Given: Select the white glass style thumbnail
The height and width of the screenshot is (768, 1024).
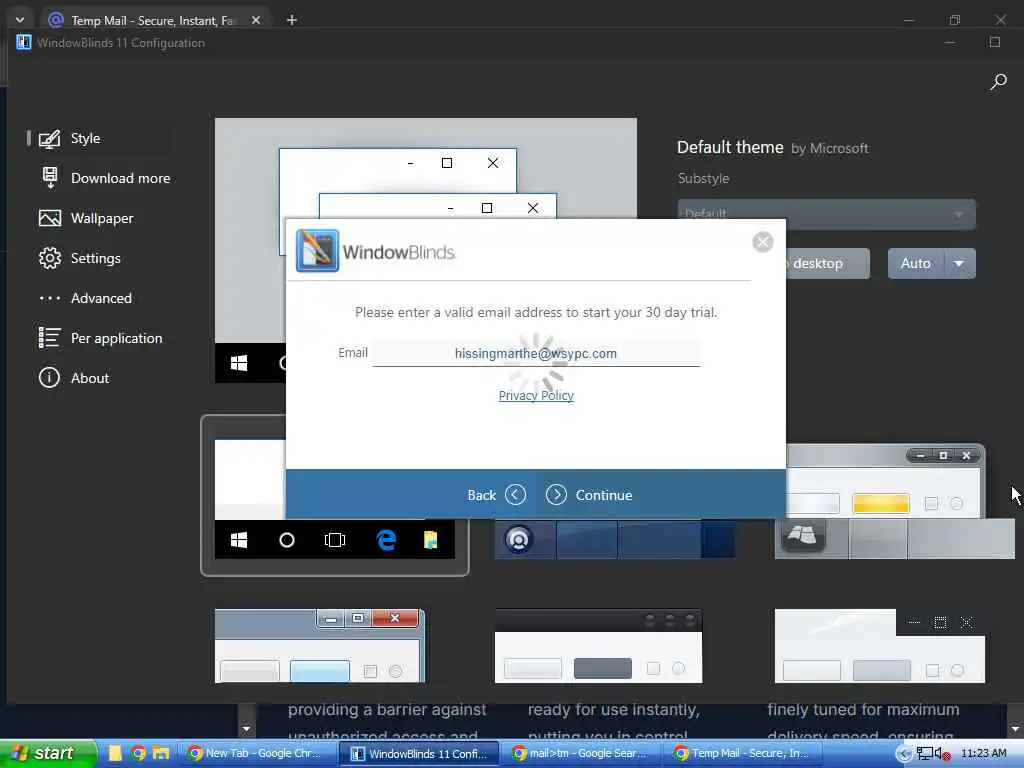Looking at the screenshot, I should click(x=880, y=646).
